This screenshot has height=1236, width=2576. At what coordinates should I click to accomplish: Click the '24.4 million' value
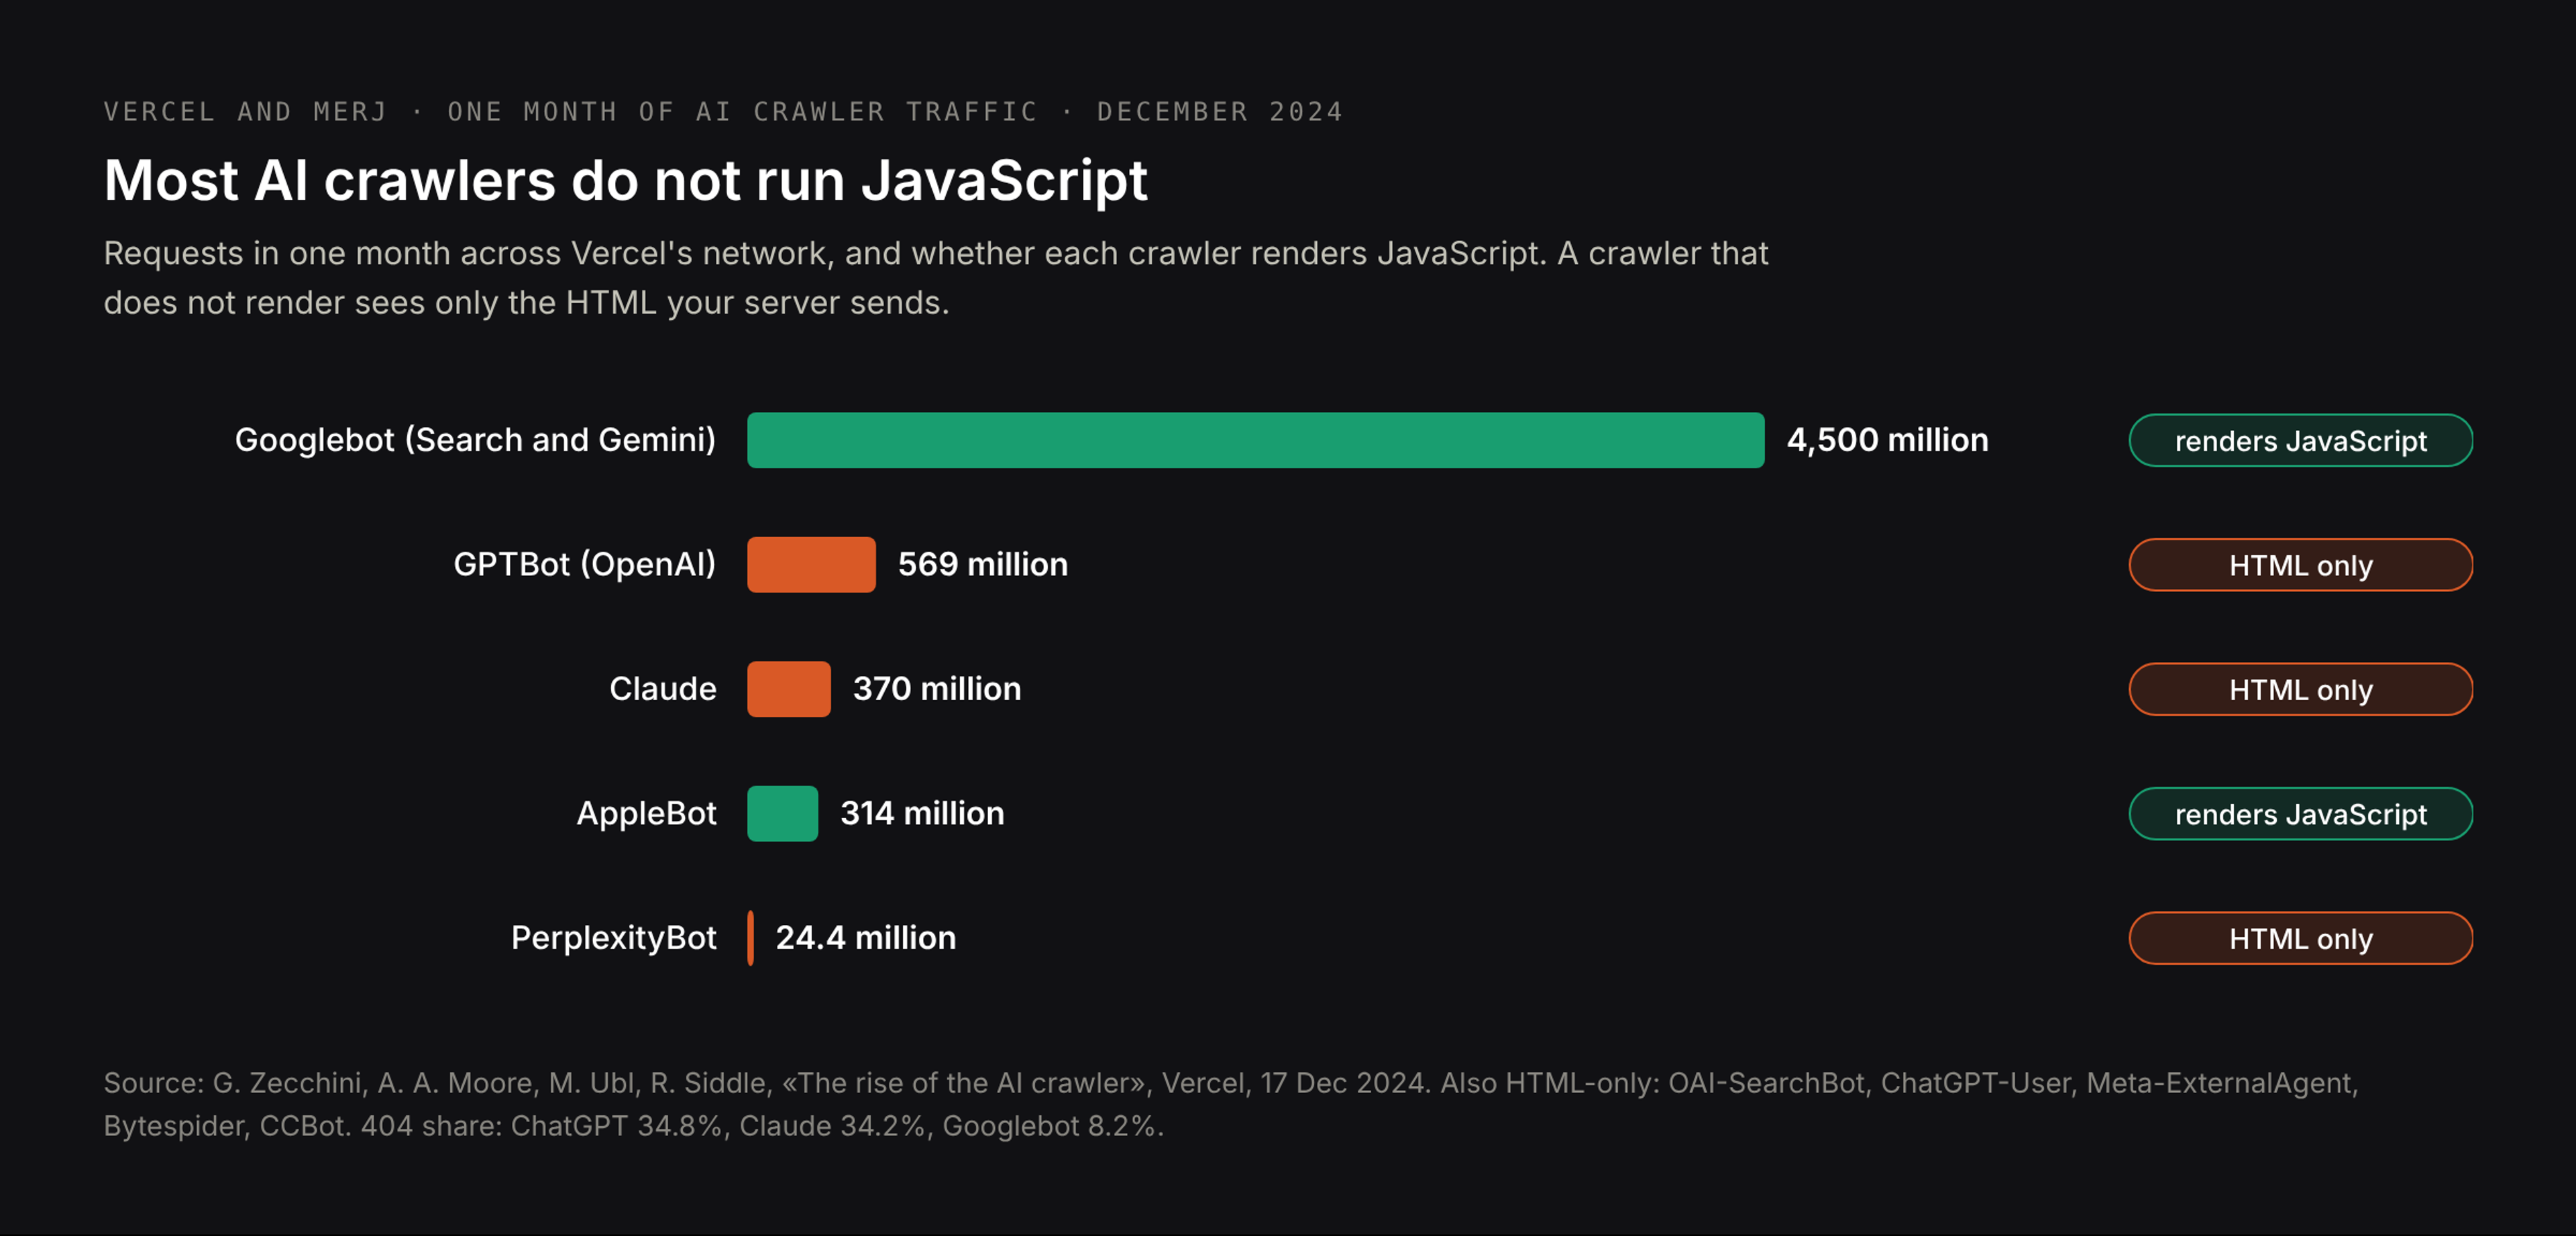tap(866, 938)
